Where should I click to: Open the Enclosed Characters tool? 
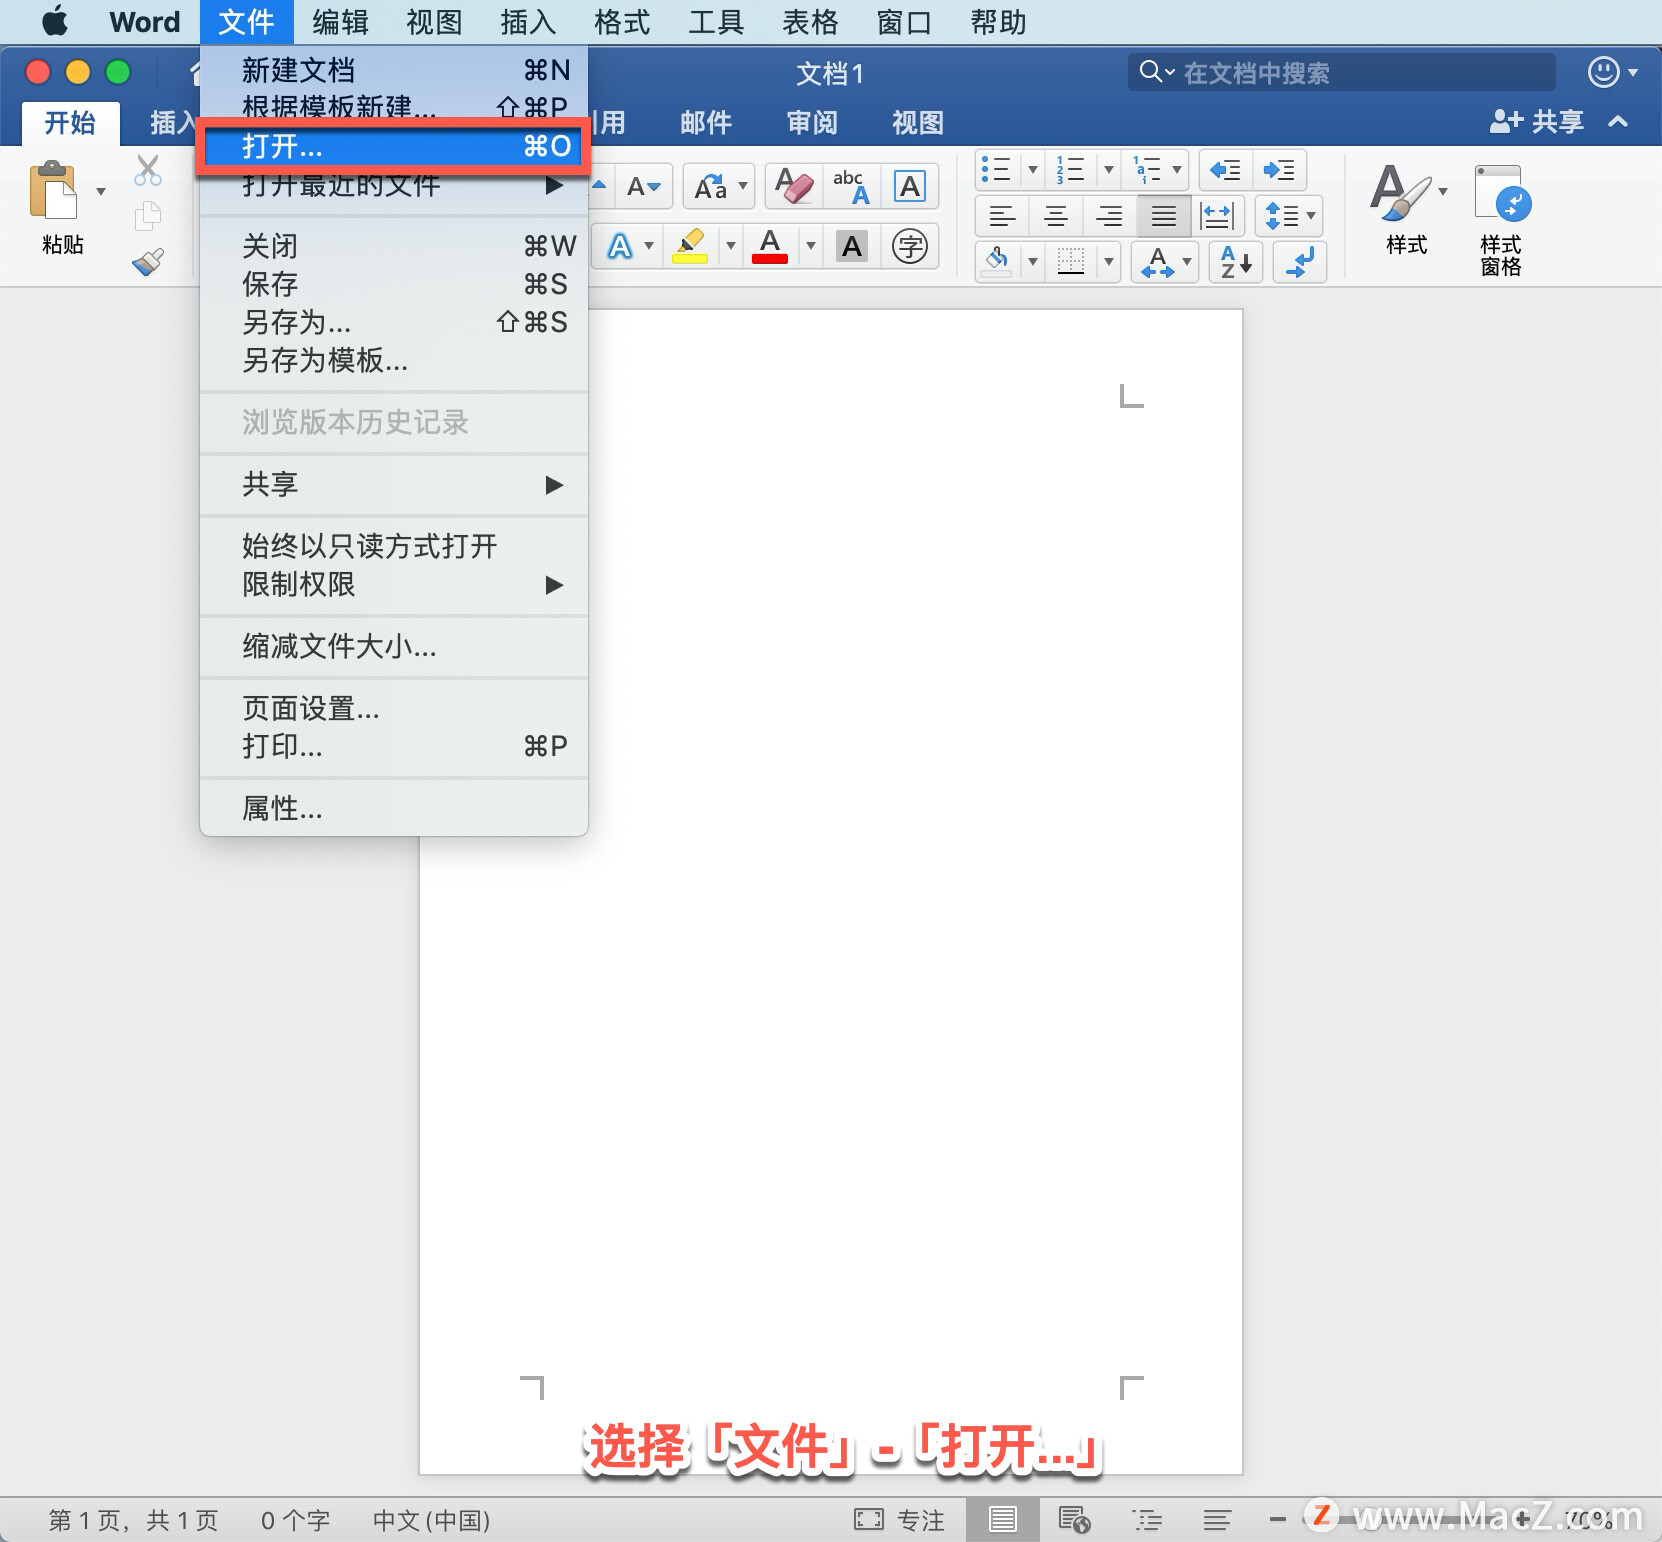pyautogui.click(x=910, y=246)
